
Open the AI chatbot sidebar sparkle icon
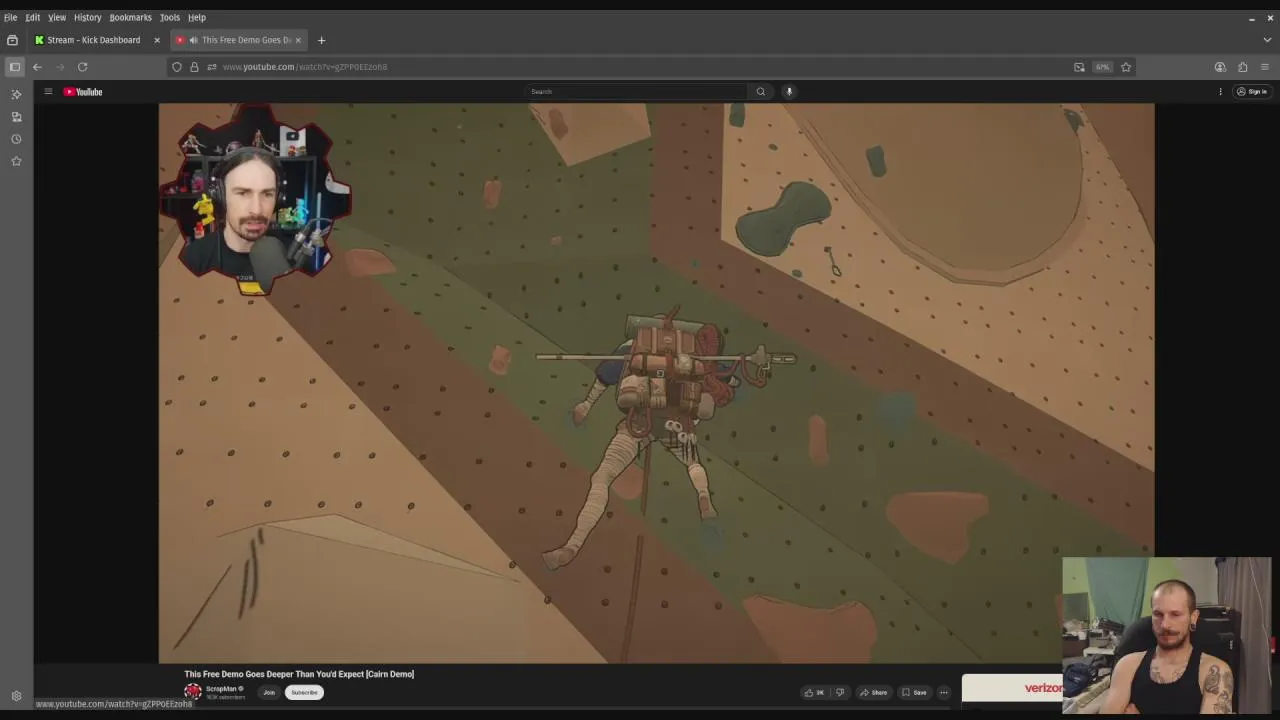pyautogui.click(x=16, y=94)
